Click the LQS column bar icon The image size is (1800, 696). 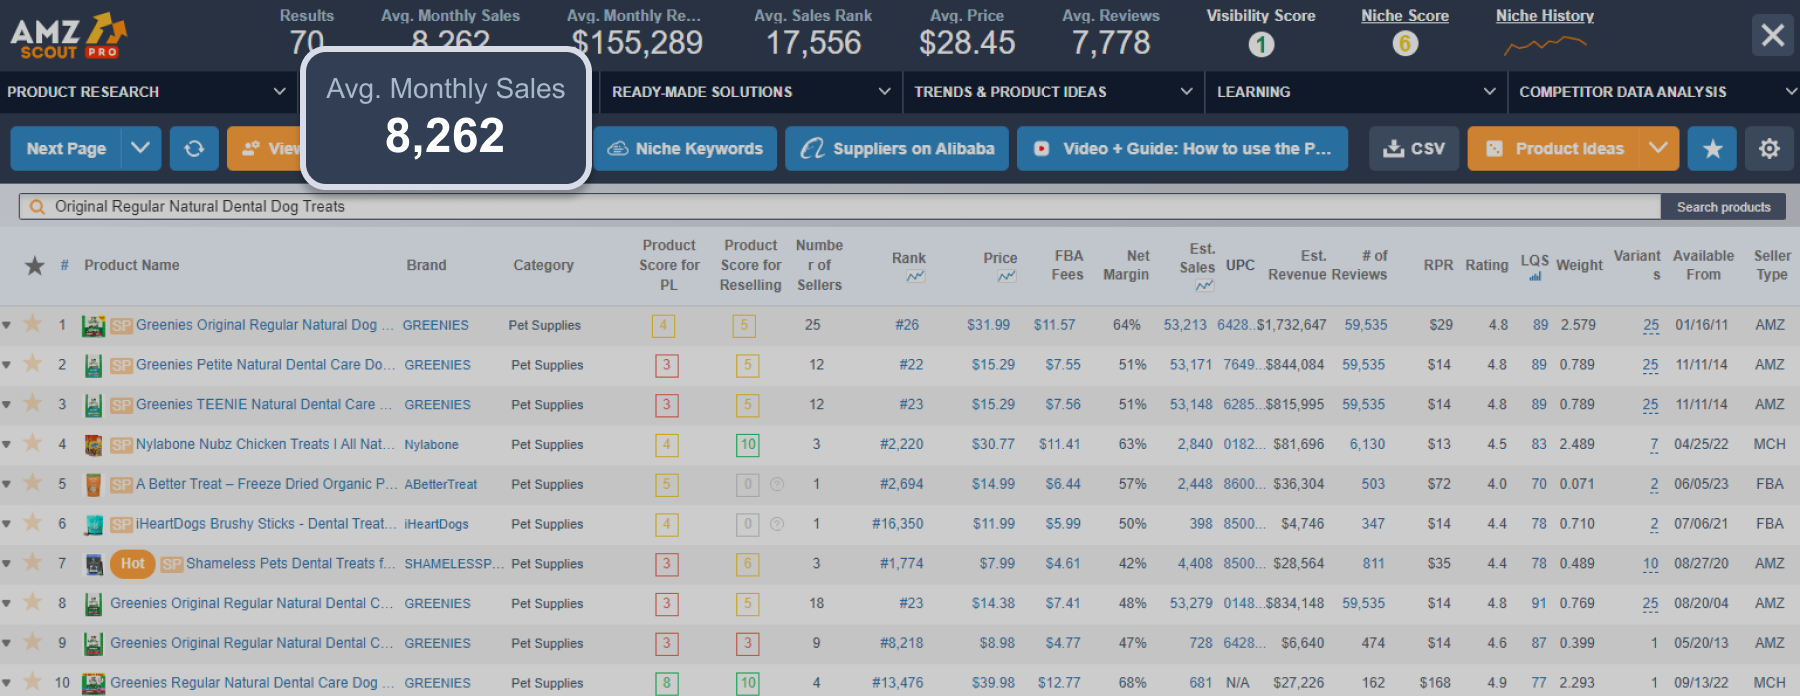point(1535,277)
